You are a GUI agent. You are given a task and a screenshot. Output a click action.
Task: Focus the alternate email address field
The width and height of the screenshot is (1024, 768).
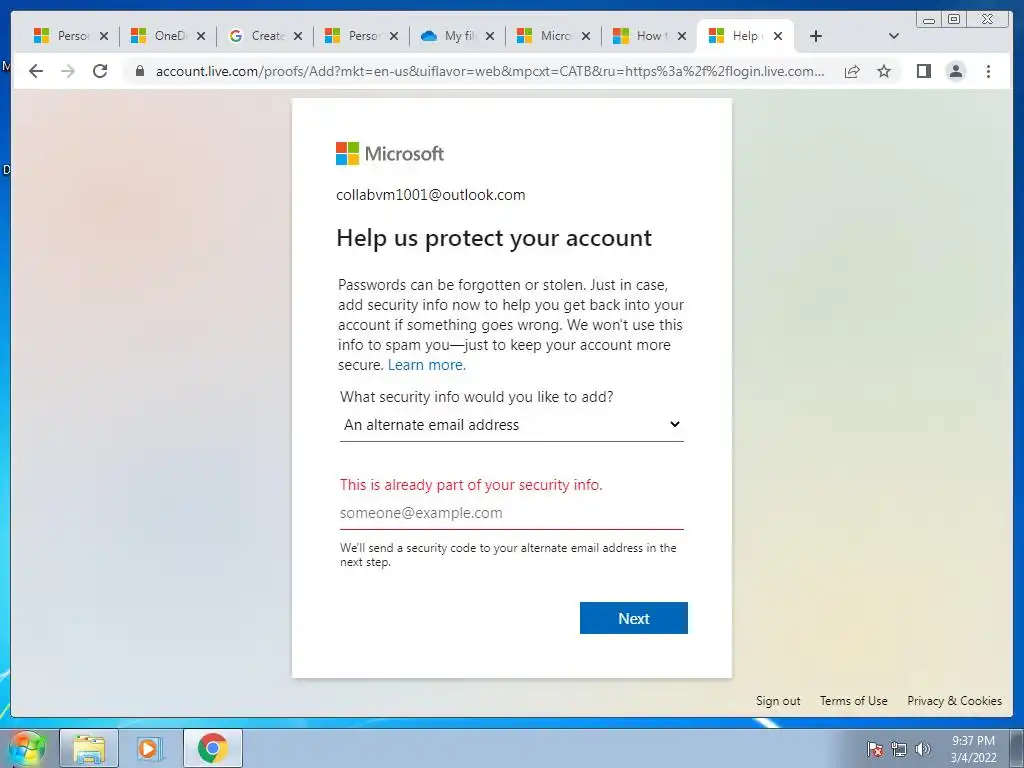(511, 513)
